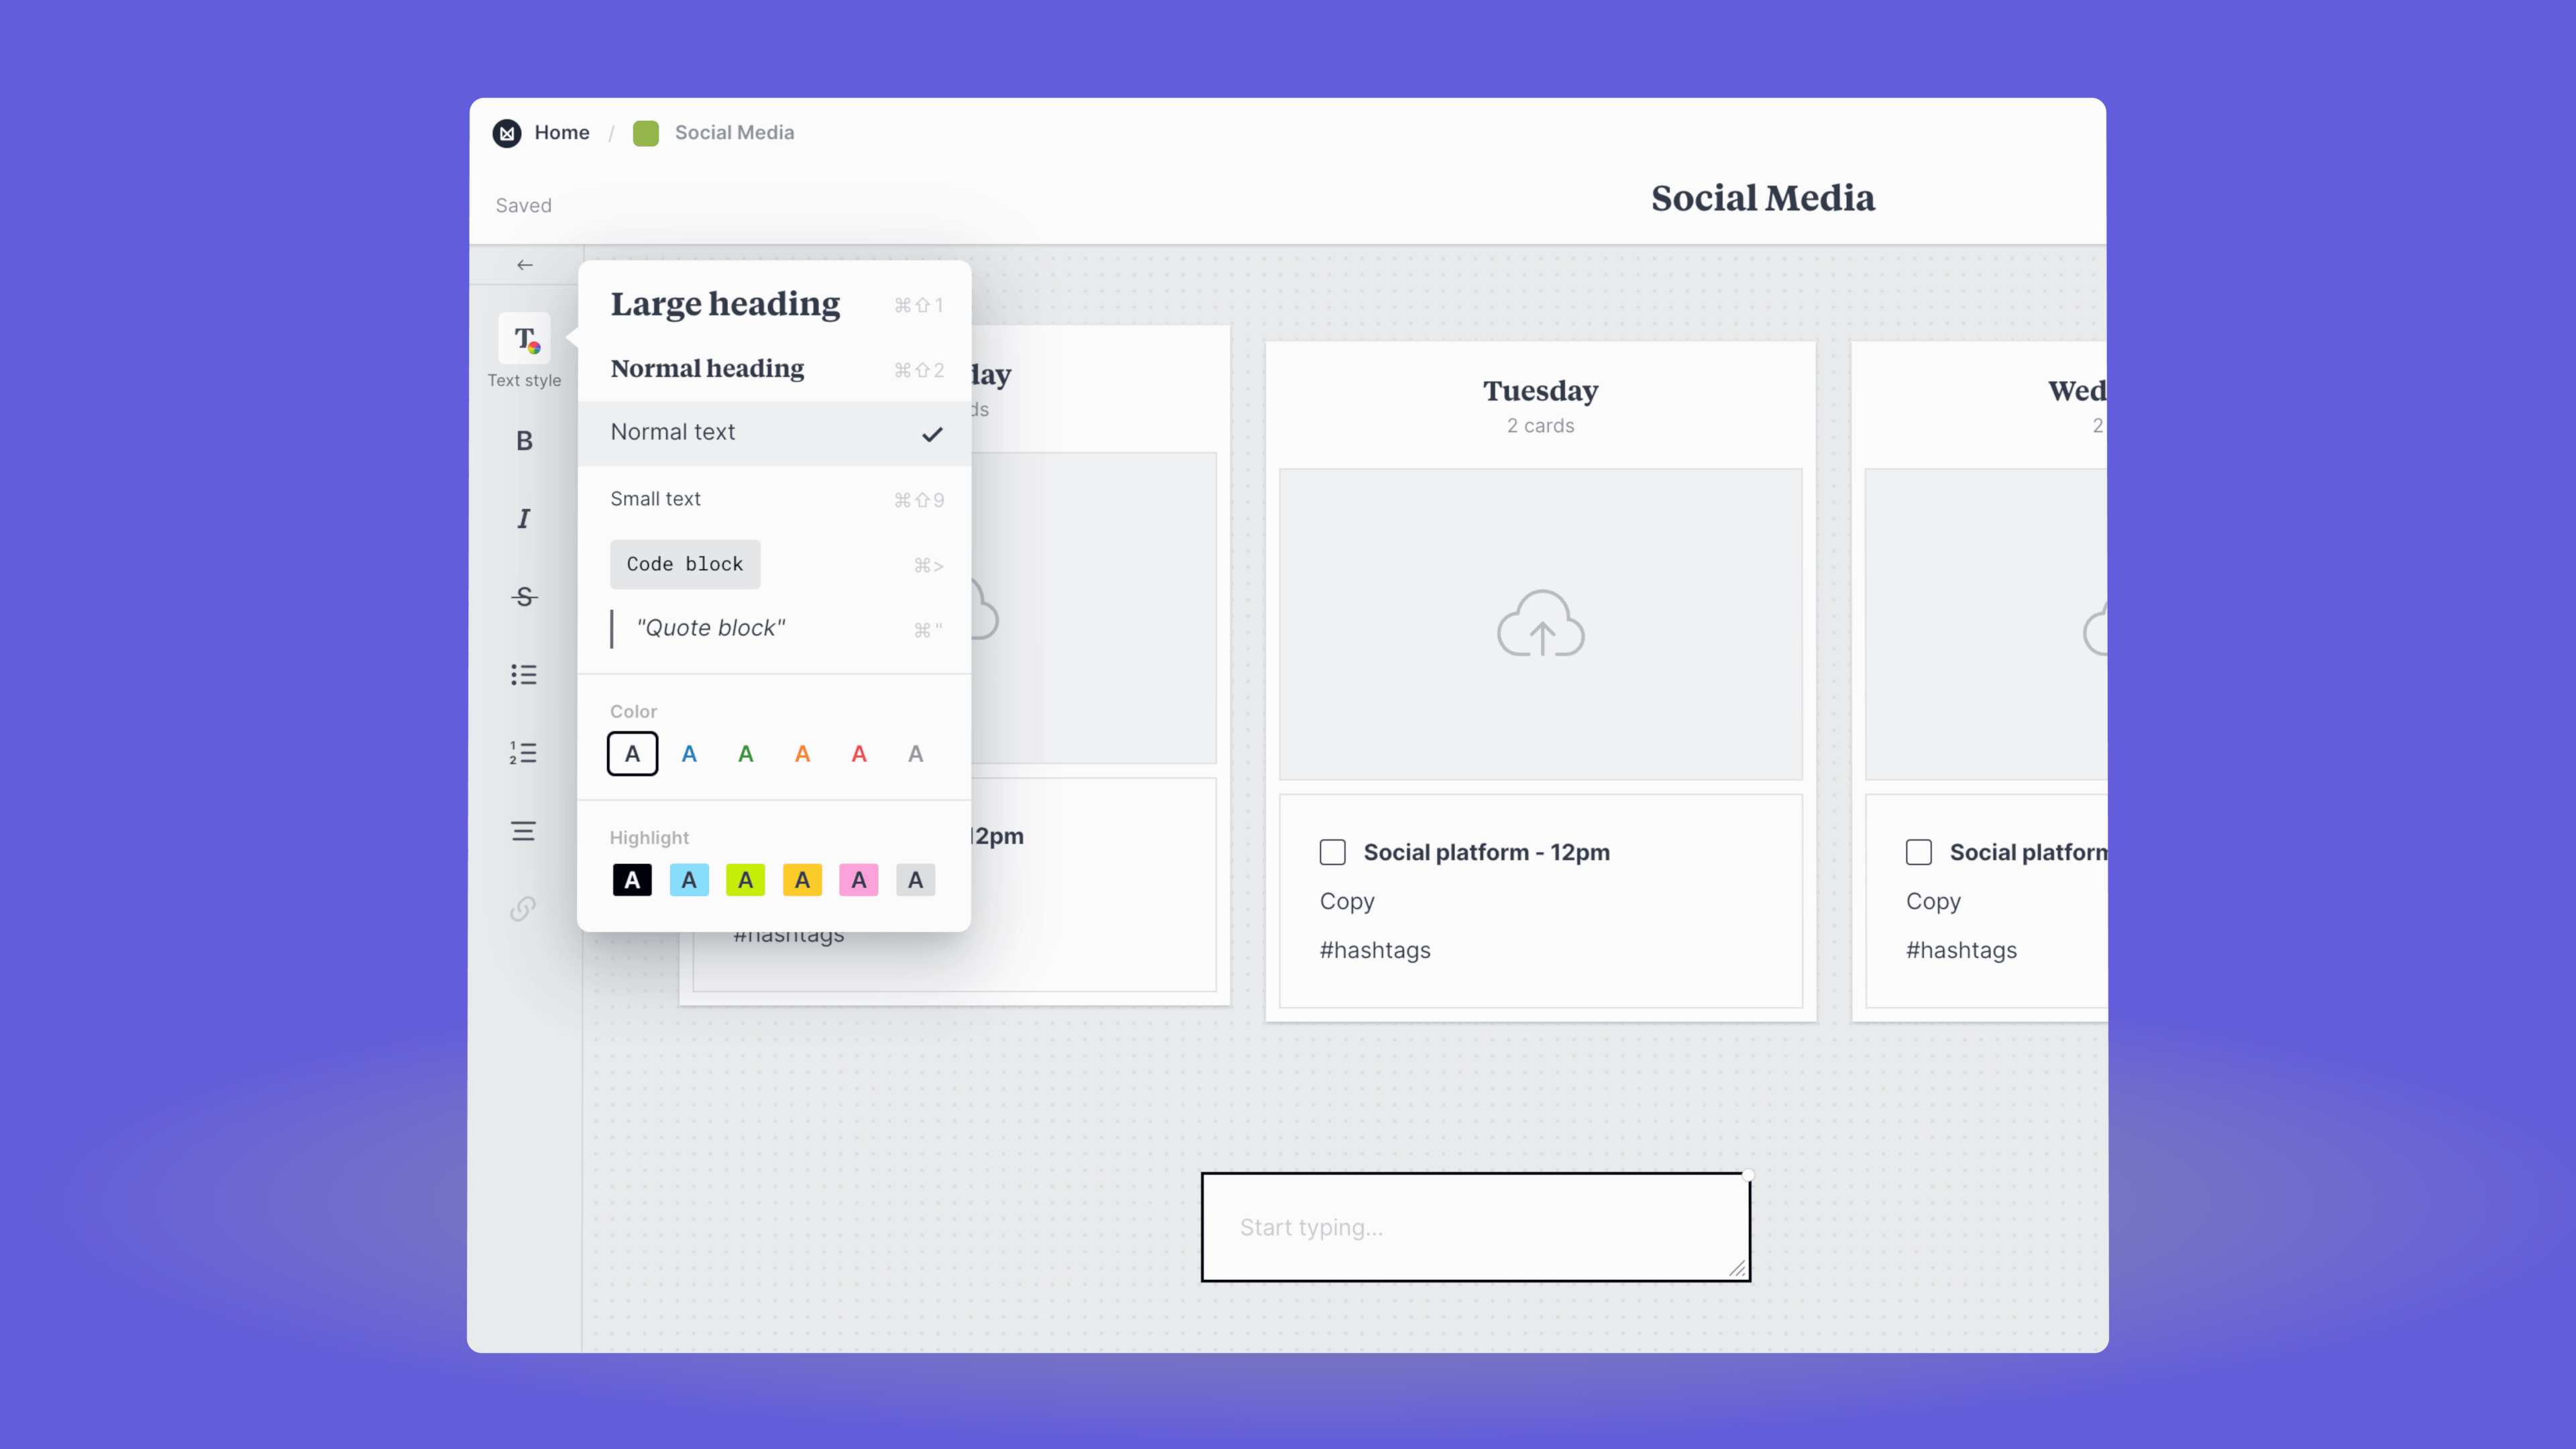Select Large heading style

(725, 304)
